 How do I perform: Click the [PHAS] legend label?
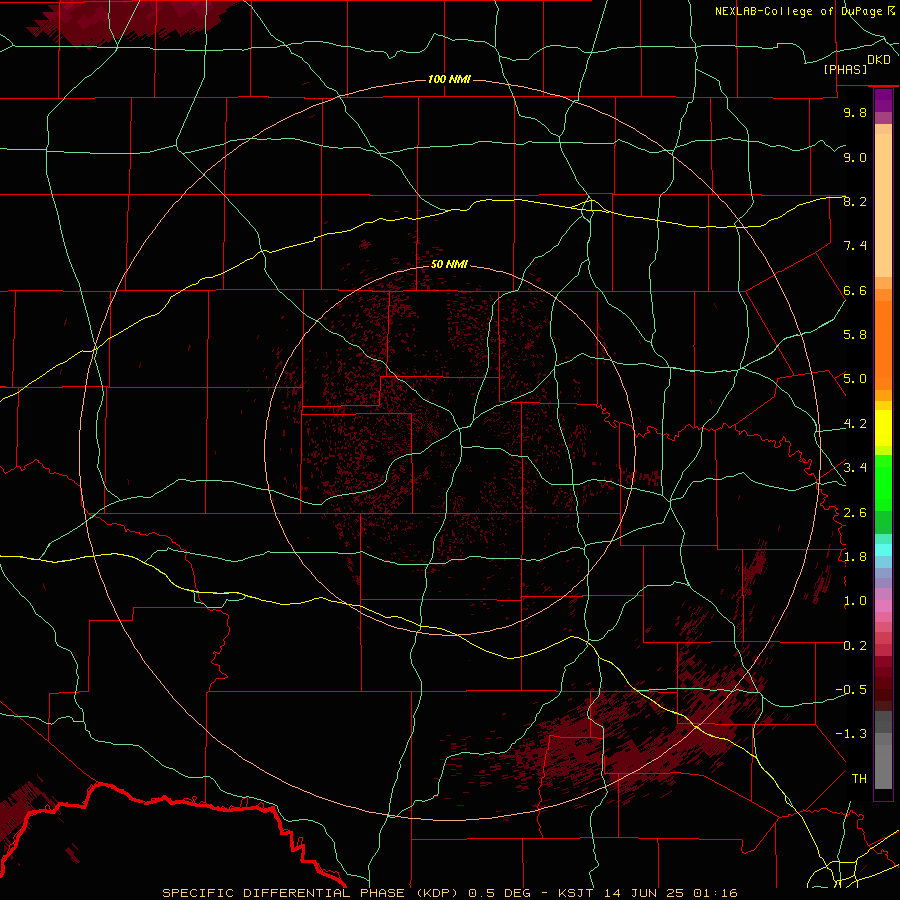click(x=845, y=69)
